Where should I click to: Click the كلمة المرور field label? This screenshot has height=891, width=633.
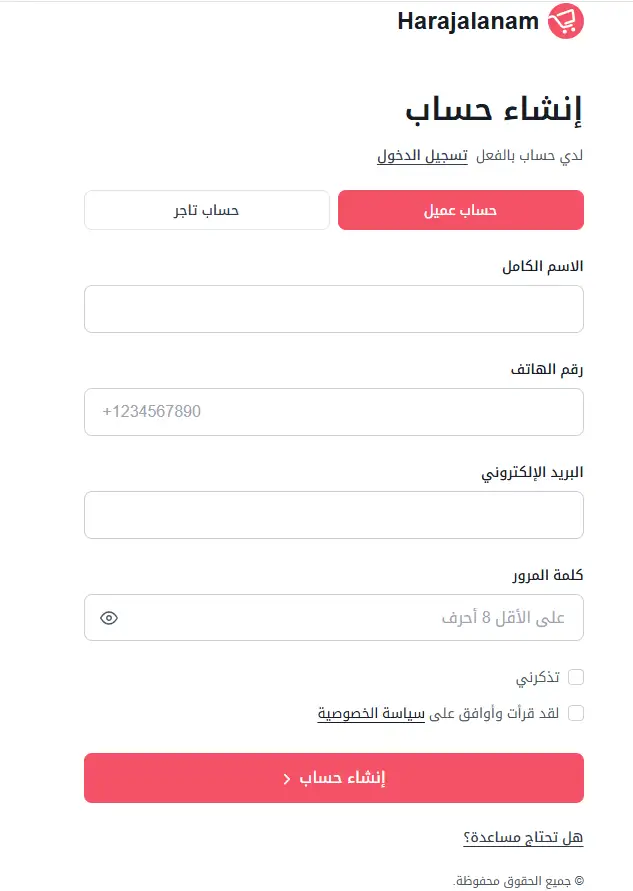[548, 575]
